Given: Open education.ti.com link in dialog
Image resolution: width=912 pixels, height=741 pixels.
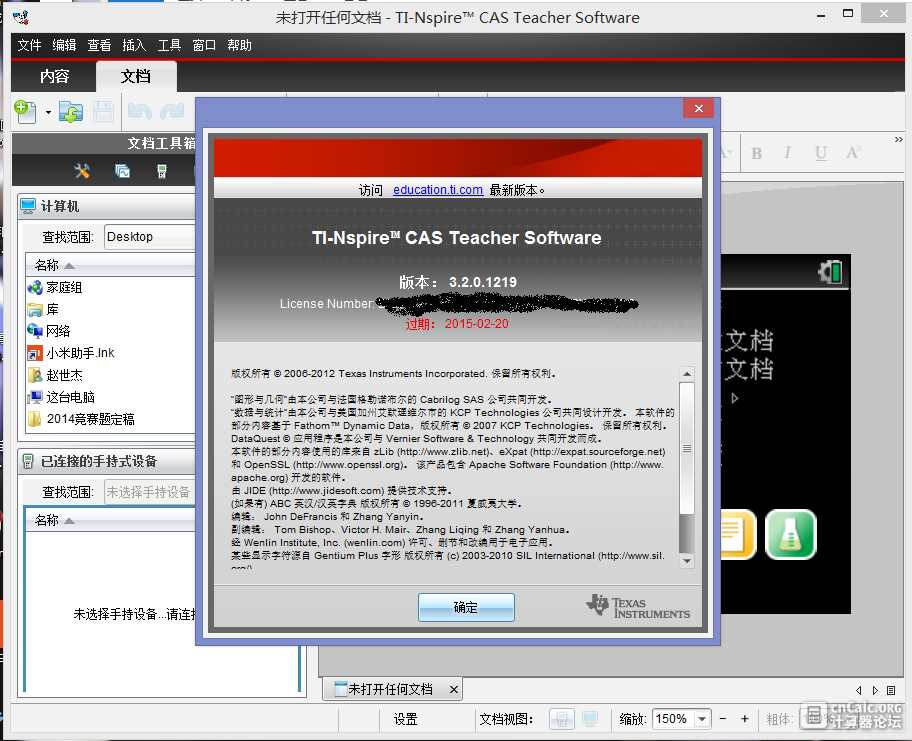Looking at the screenshot, I should 438,190.
